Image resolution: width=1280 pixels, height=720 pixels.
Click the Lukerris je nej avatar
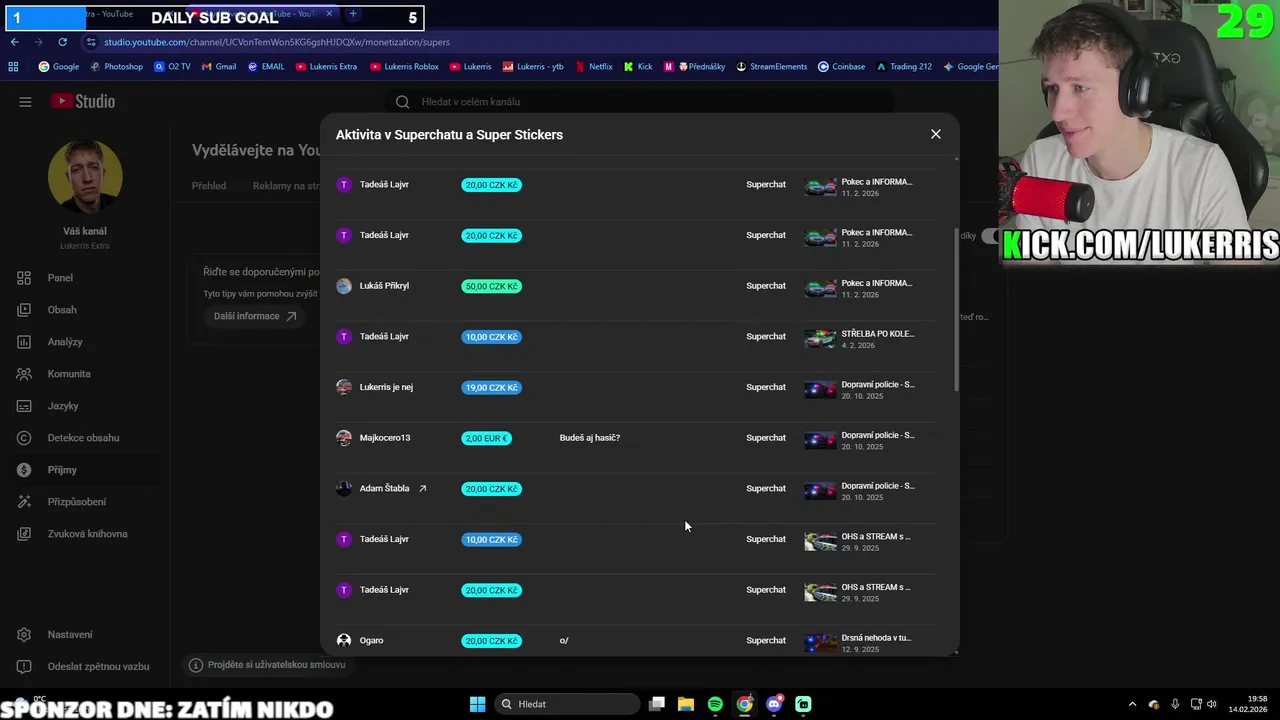344,387
